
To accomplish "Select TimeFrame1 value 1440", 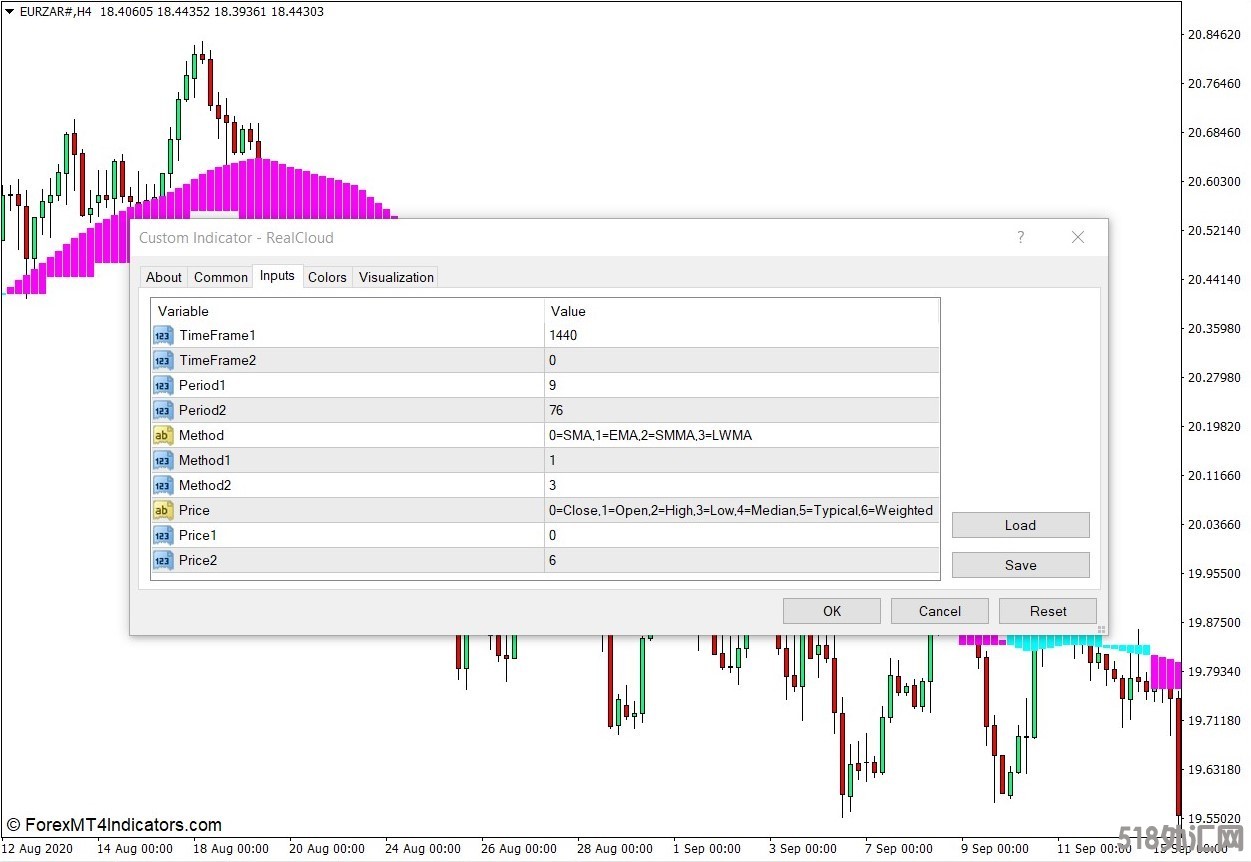I will [742, 335].
